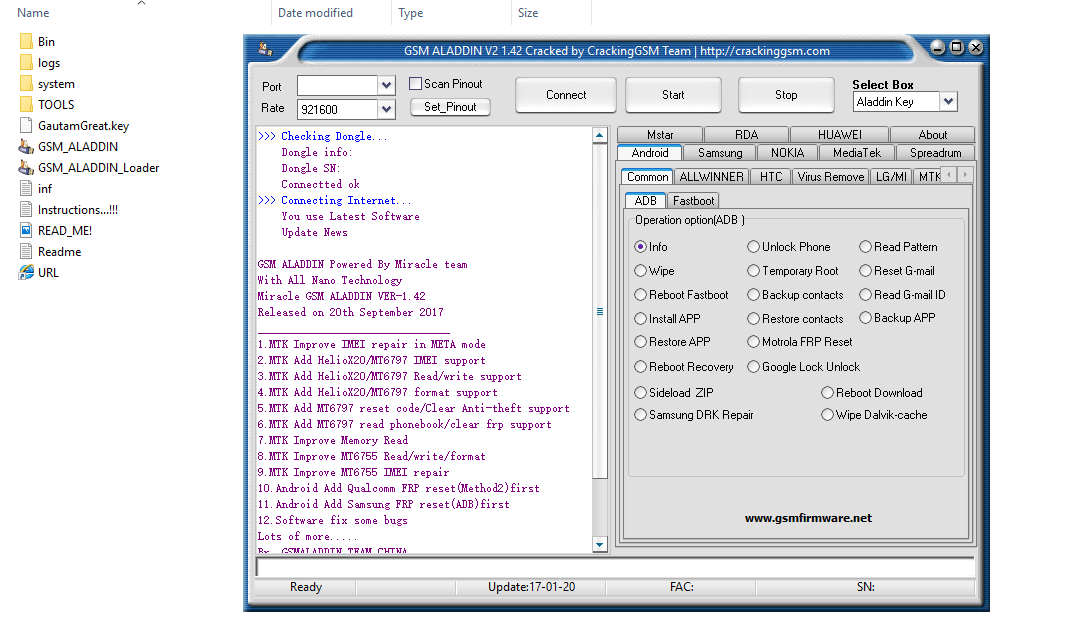Minimize the GSM Aladdin window
This screenshot has width=1083, height=624.
click(937, 47)
